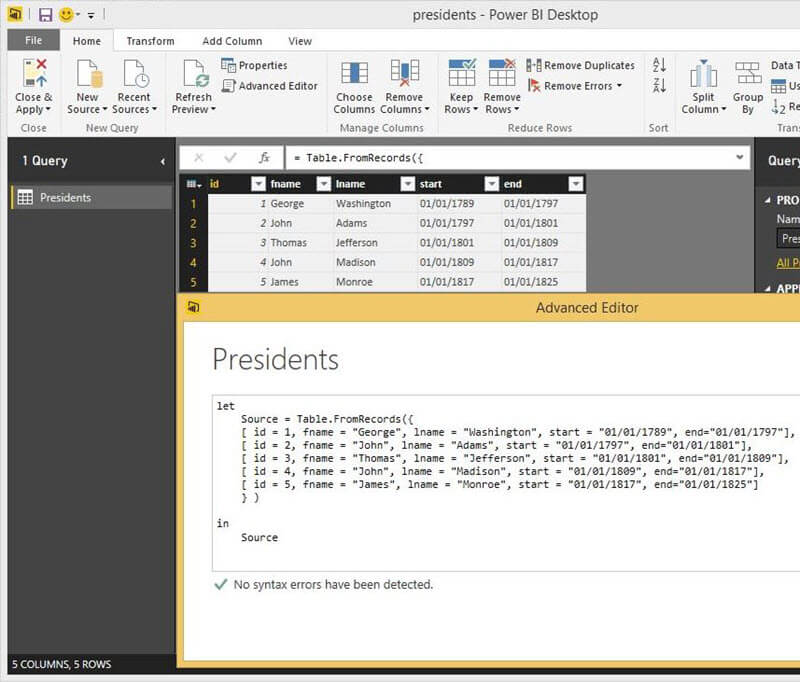Open quick access toolbar customize arrow
800x682 pixels.
(91, 16)
